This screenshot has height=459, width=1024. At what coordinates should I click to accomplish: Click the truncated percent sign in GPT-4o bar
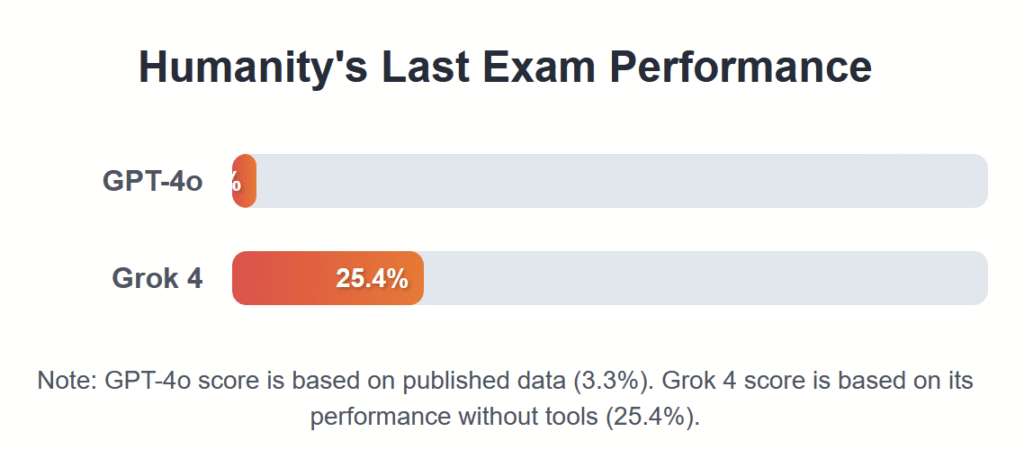[x=237, y=183]
